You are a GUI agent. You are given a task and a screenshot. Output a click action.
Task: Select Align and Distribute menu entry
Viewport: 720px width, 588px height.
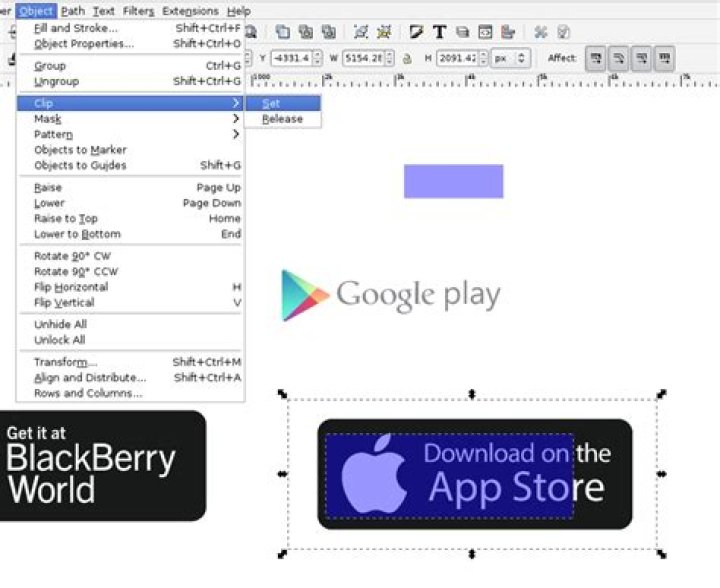pos(129,377)
